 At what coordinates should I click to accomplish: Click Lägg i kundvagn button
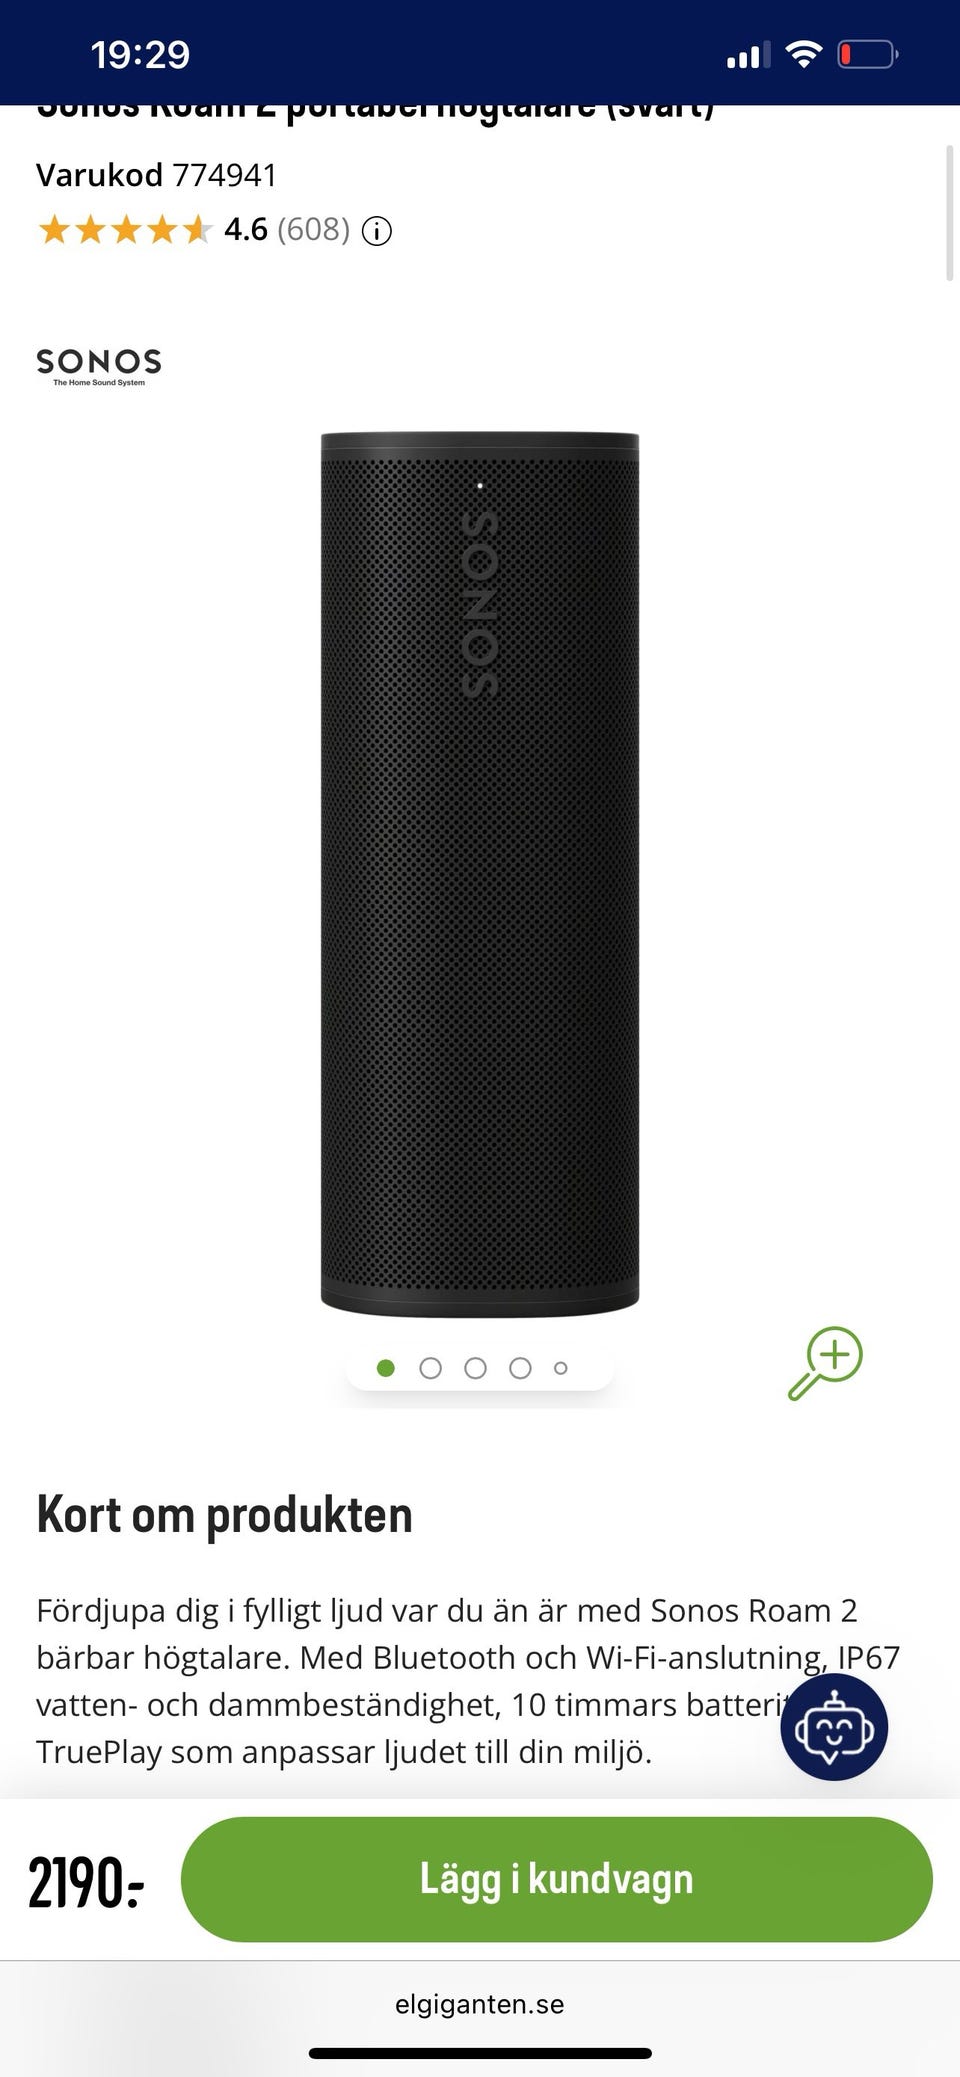point(557,1879)
